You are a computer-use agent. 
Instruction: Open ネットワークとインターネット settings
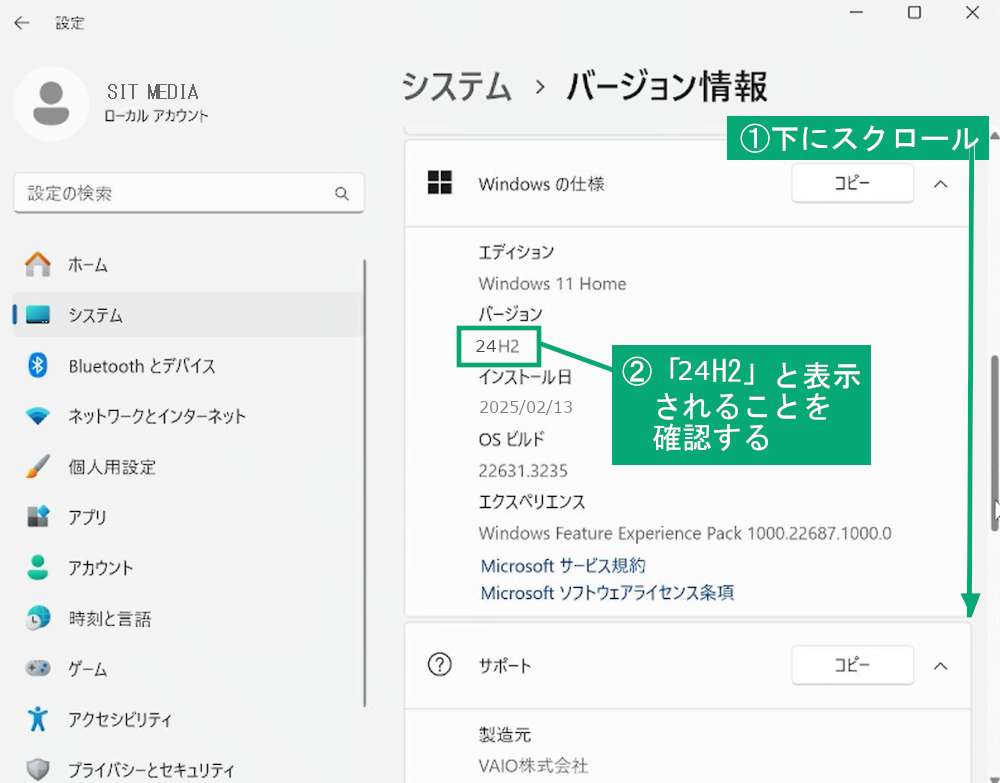188,416
